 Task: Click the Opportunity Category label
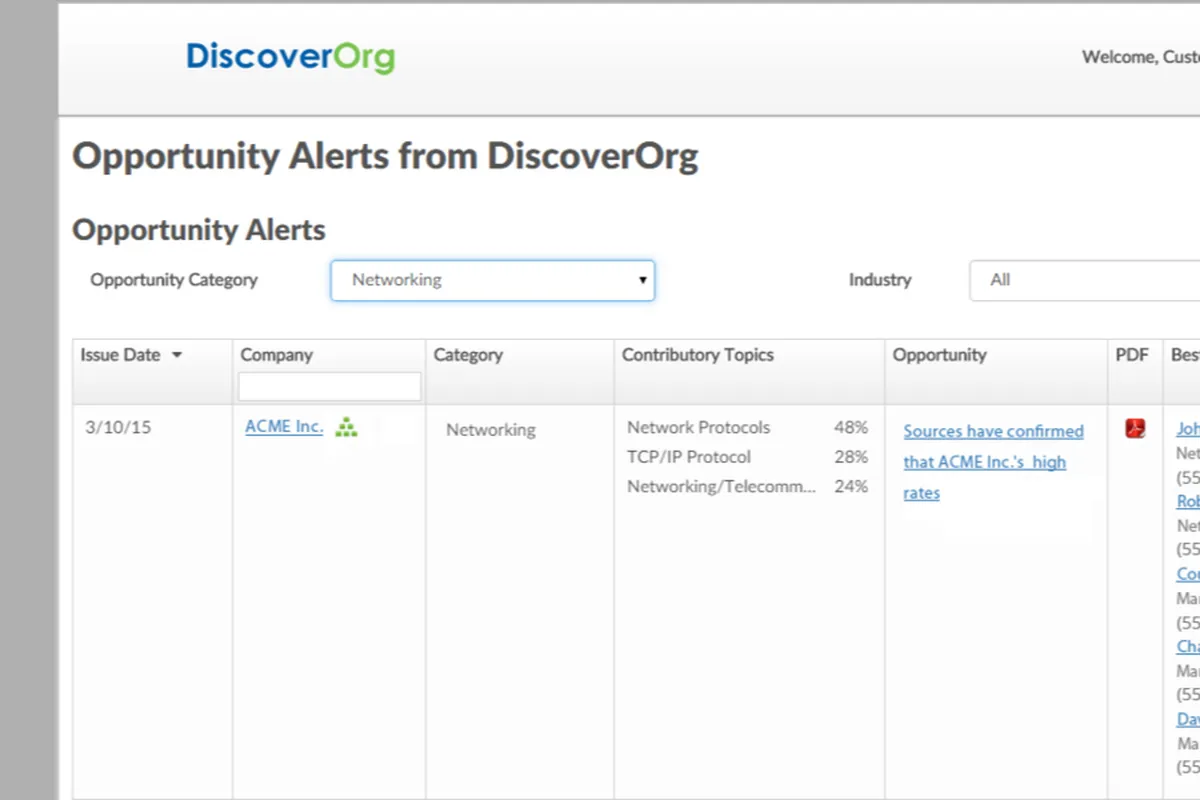174,280
